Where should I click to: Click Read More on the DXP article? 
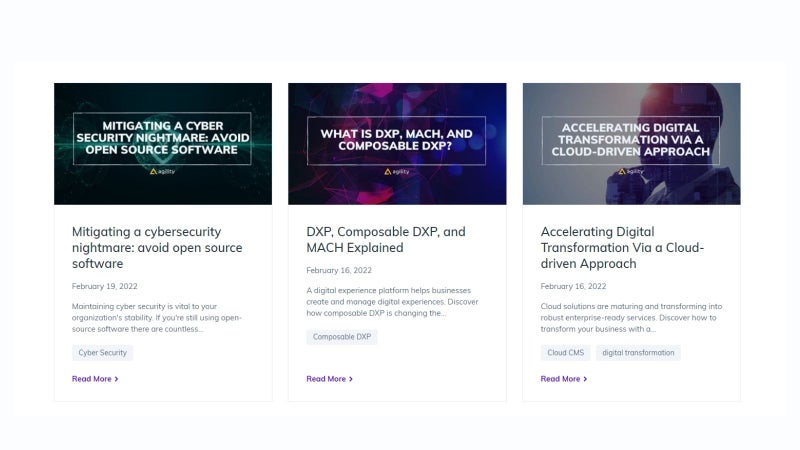tap(330, 379)
